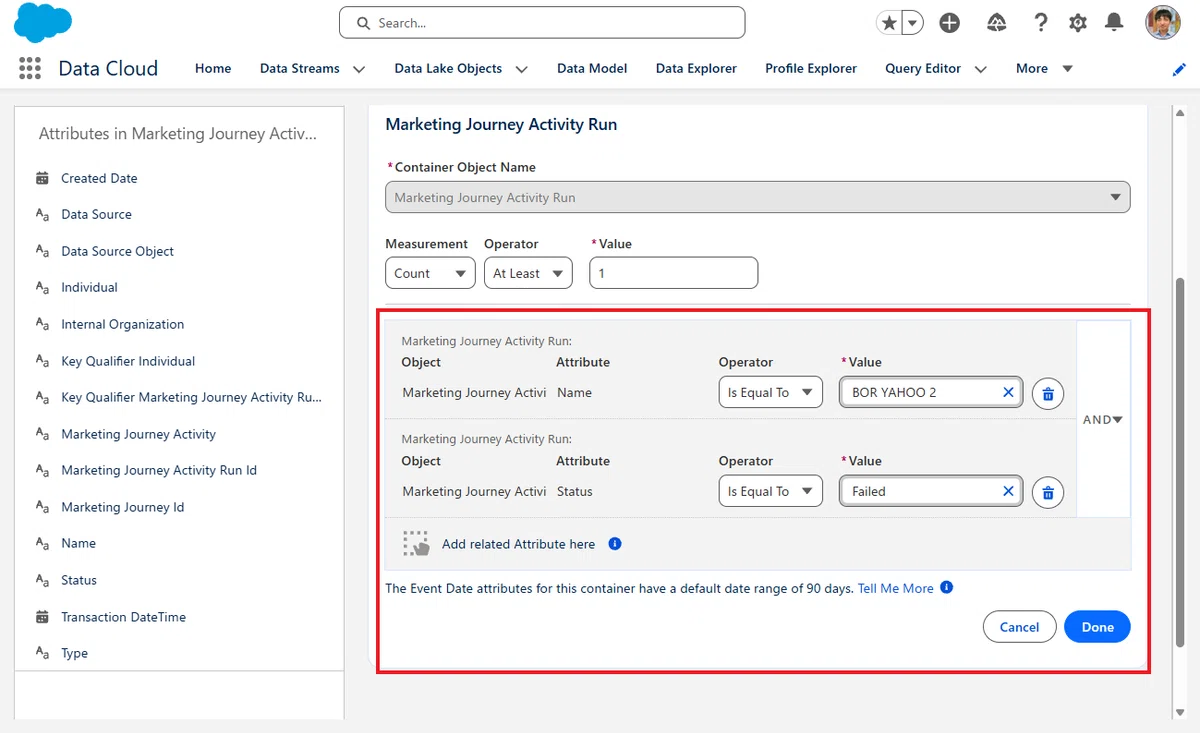This screenshot has width=1200, height=733.
Task: Select the Type attribute
Action: [74, 653]
